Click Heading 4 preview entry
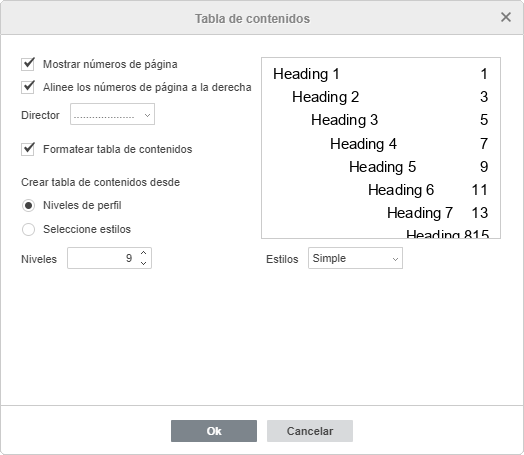Screen dimensions: 524x455 pos(363,144)
